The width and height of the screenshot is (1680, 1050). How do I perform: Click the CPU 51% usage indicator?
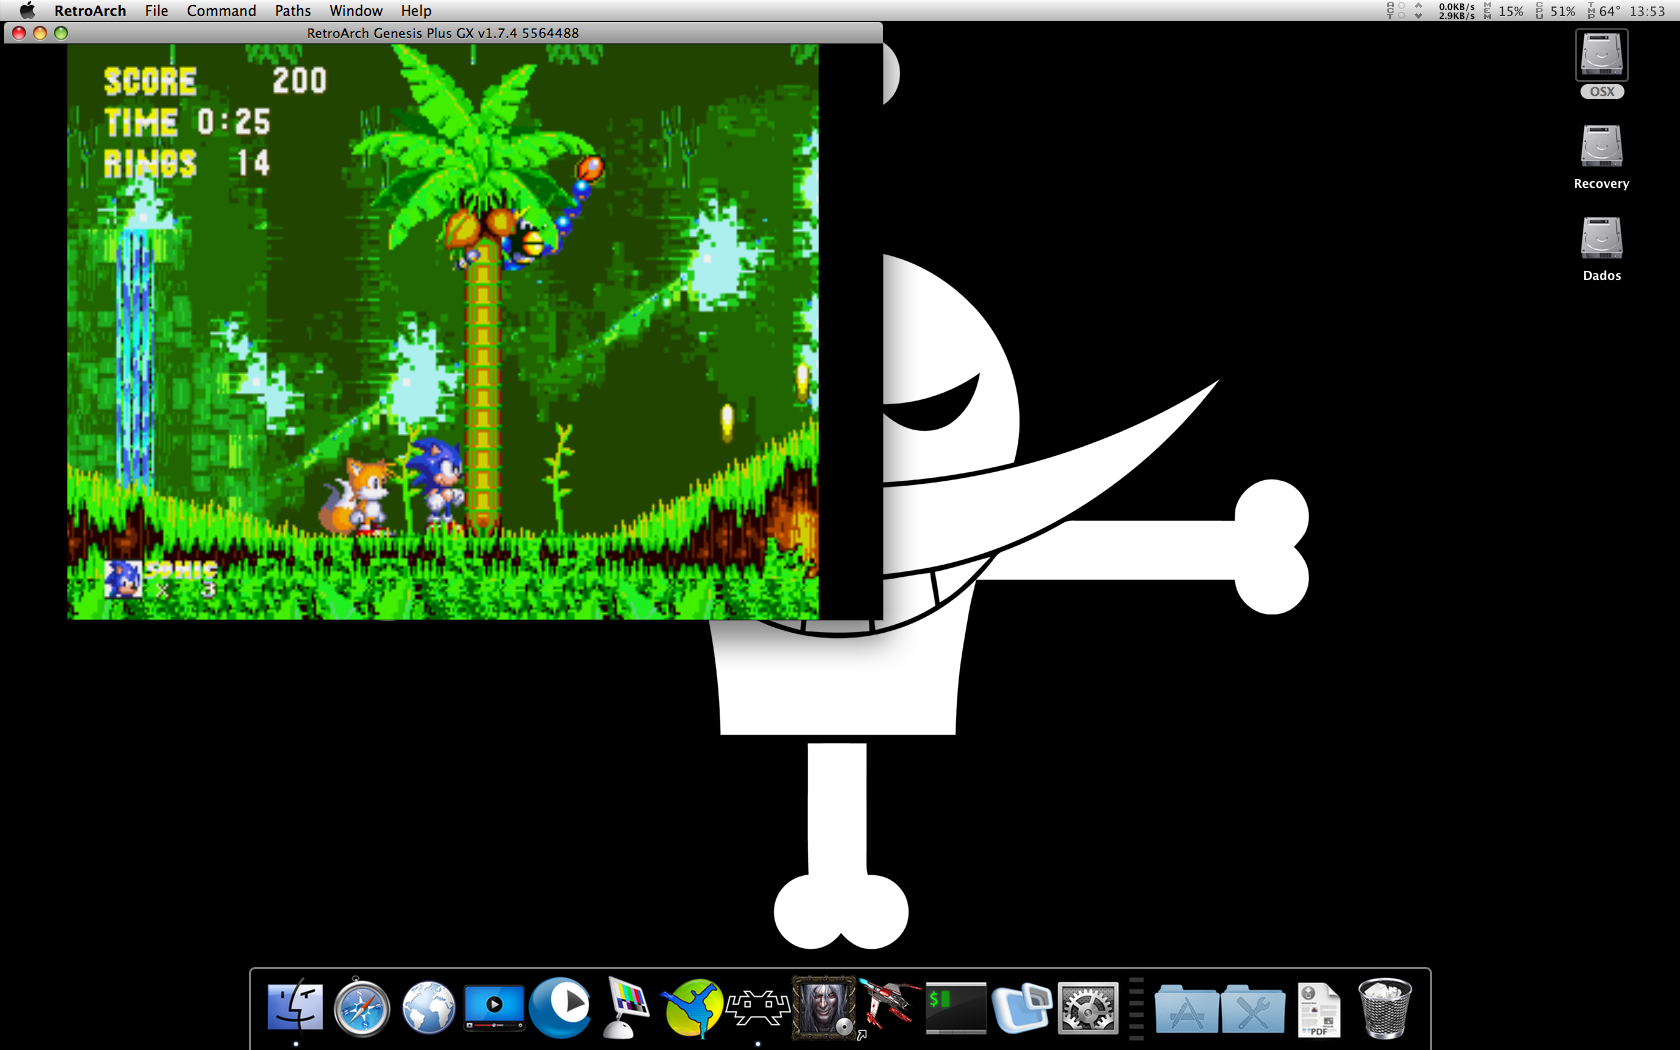(x=1556, y=11)
